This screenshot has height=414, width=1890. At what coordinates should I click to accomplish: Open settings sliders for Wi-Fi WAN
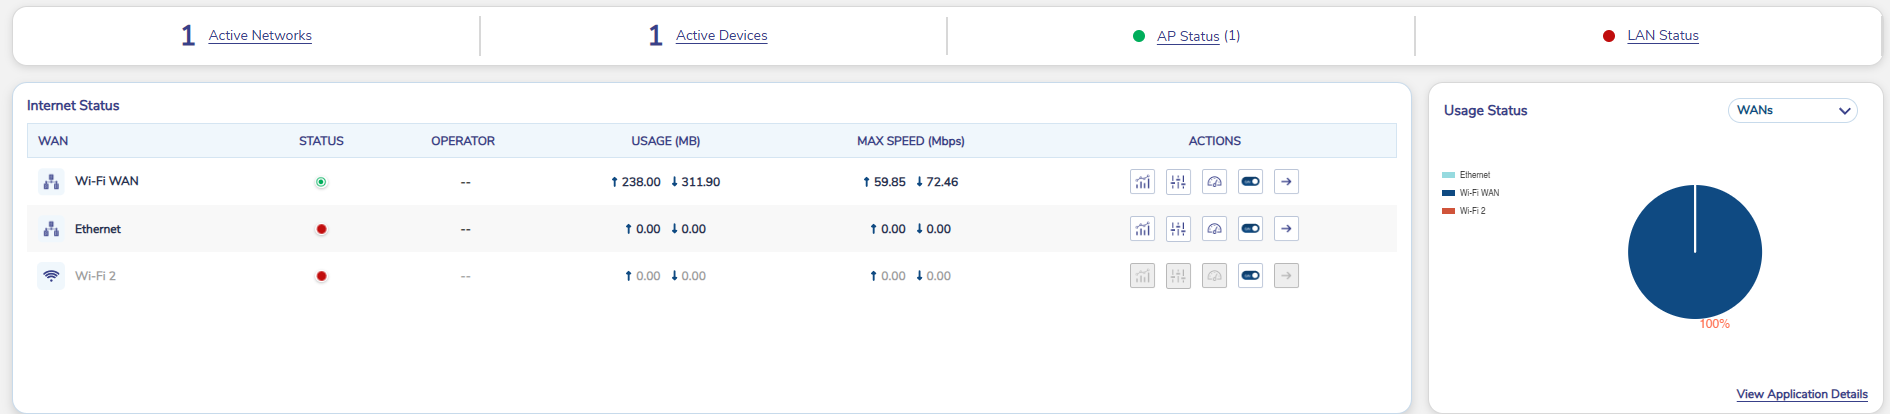(1178, 182)
